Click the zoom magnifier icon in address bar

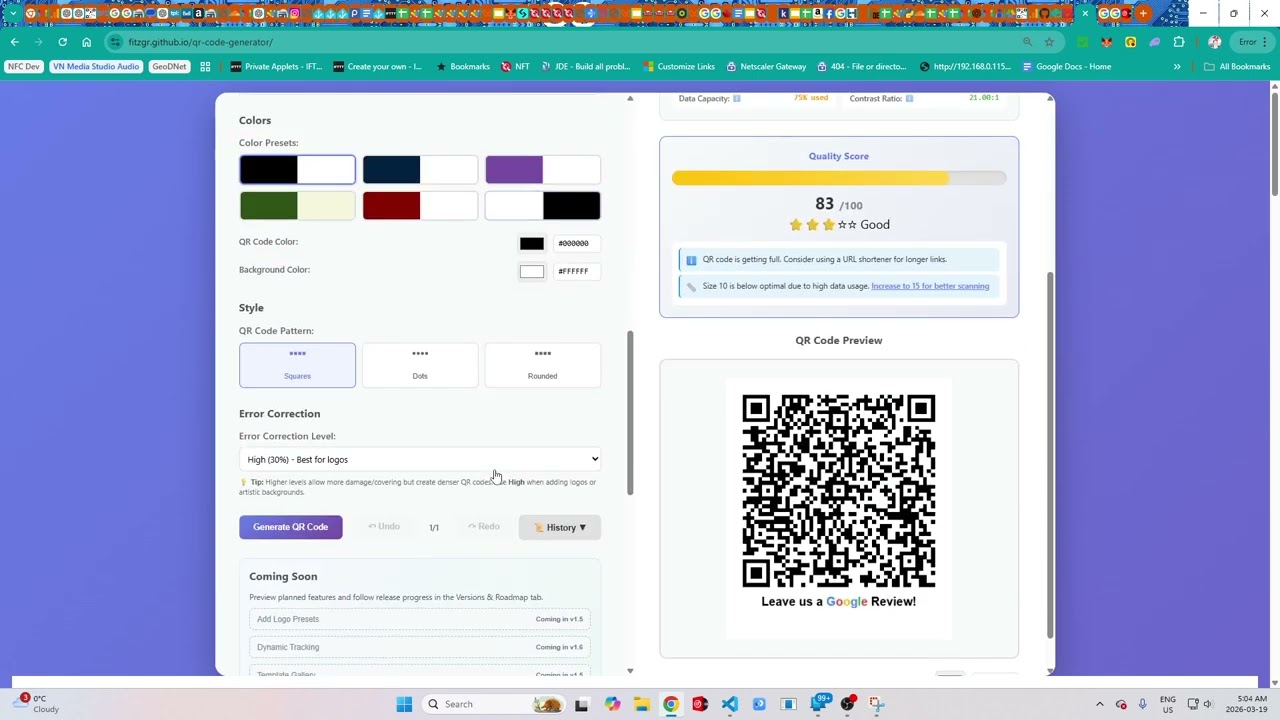1027,42
